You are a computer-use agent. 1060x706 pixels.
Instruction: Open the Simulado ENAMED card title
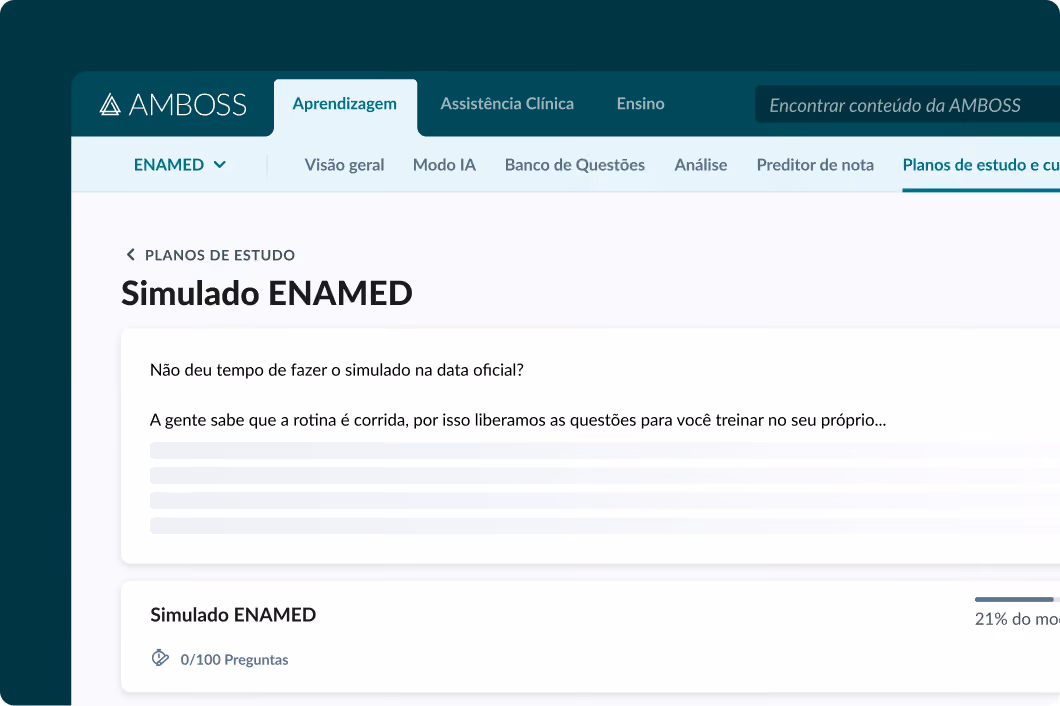click(233, 615)
